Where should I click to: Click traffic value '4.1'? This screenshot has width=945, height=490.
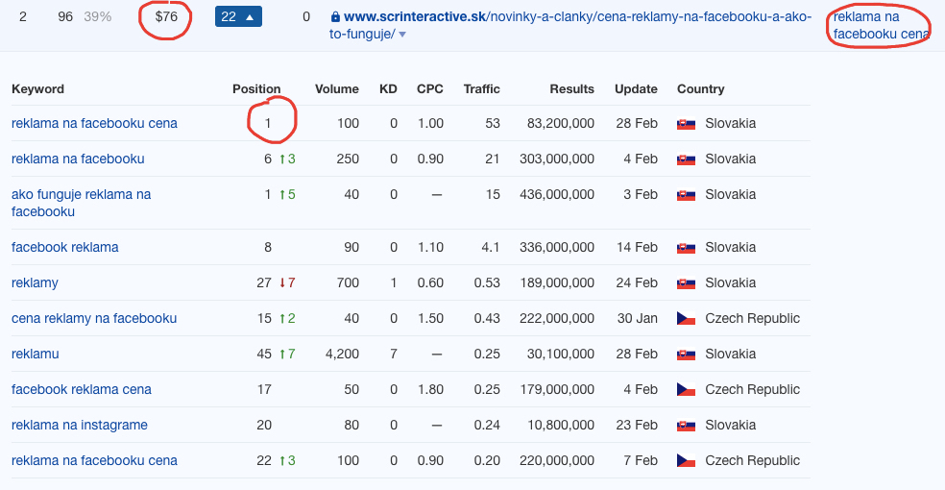(491, 248)
